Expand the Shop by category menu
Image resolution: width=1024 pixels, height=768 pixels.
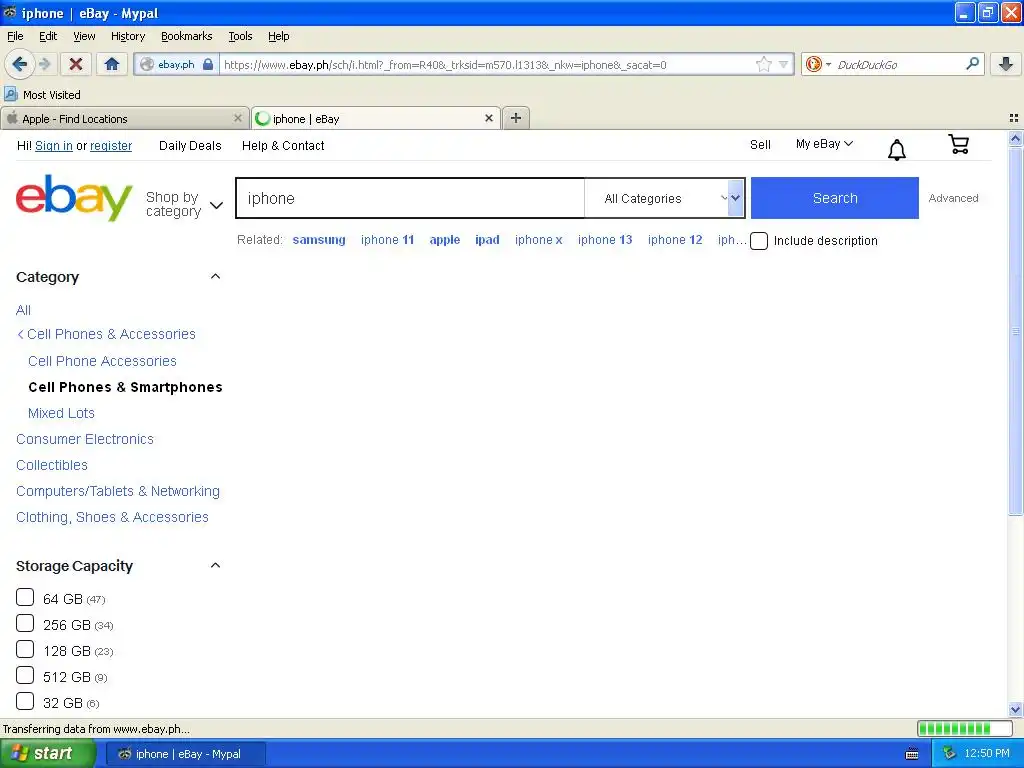point(184,204)
